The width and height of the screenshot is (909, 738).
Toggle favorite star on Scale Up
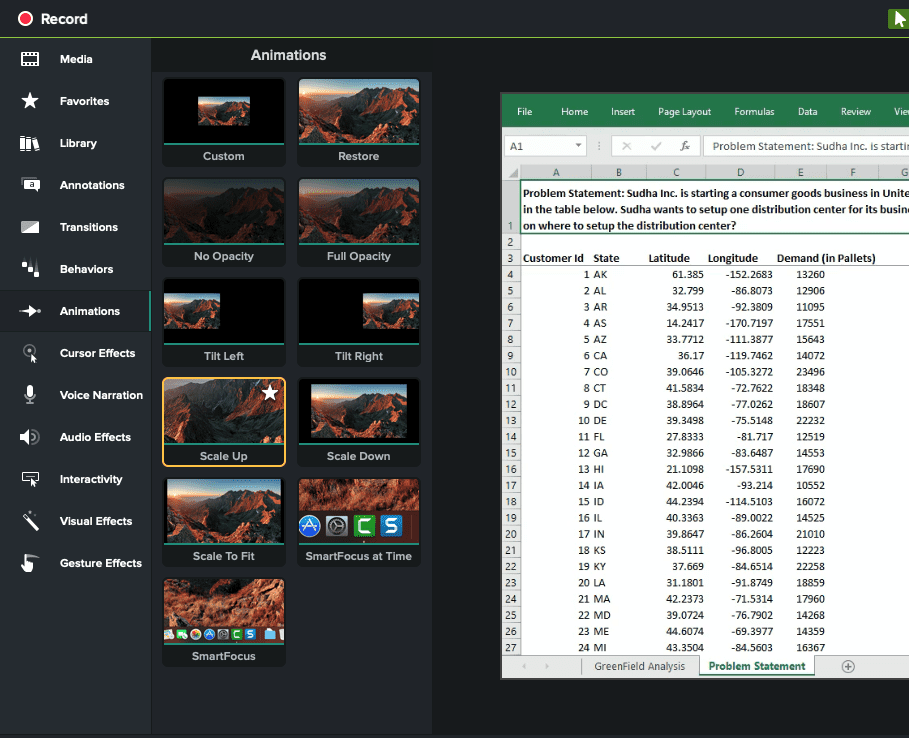(x=269, y=394)
